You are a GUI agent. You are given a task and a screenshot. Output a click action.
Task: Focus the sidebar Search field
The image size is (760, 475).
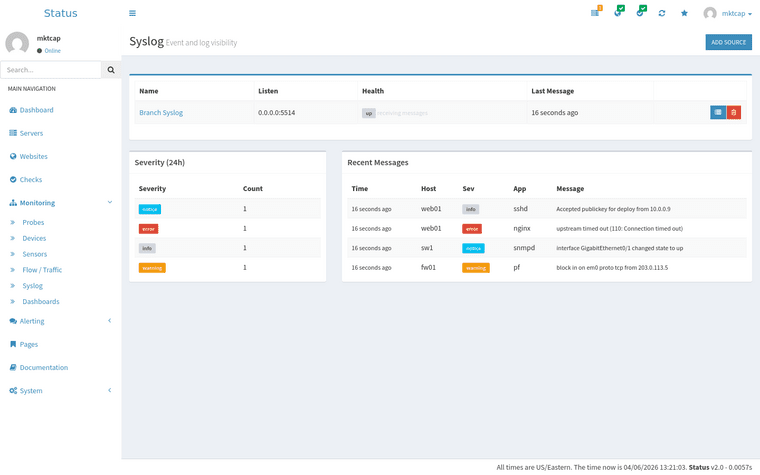click(51, 70)
